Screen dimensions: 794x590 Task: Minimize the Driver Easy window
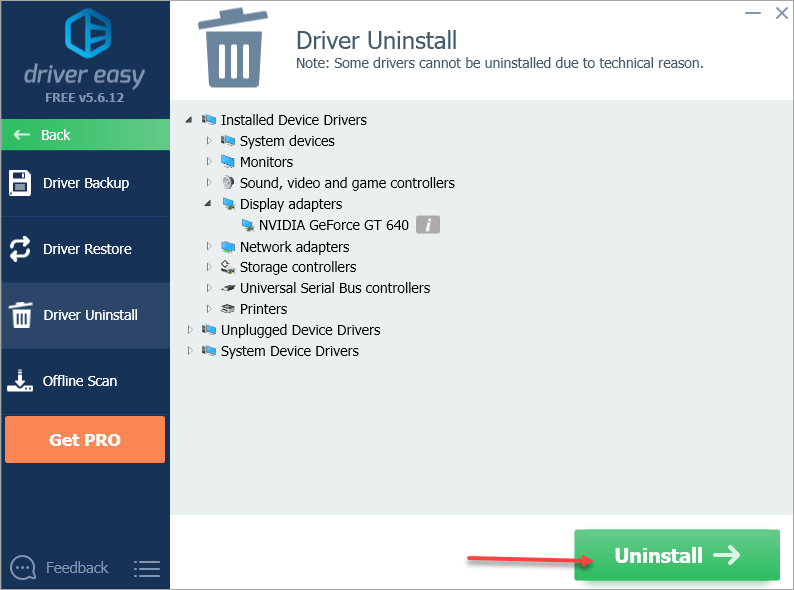753,13
